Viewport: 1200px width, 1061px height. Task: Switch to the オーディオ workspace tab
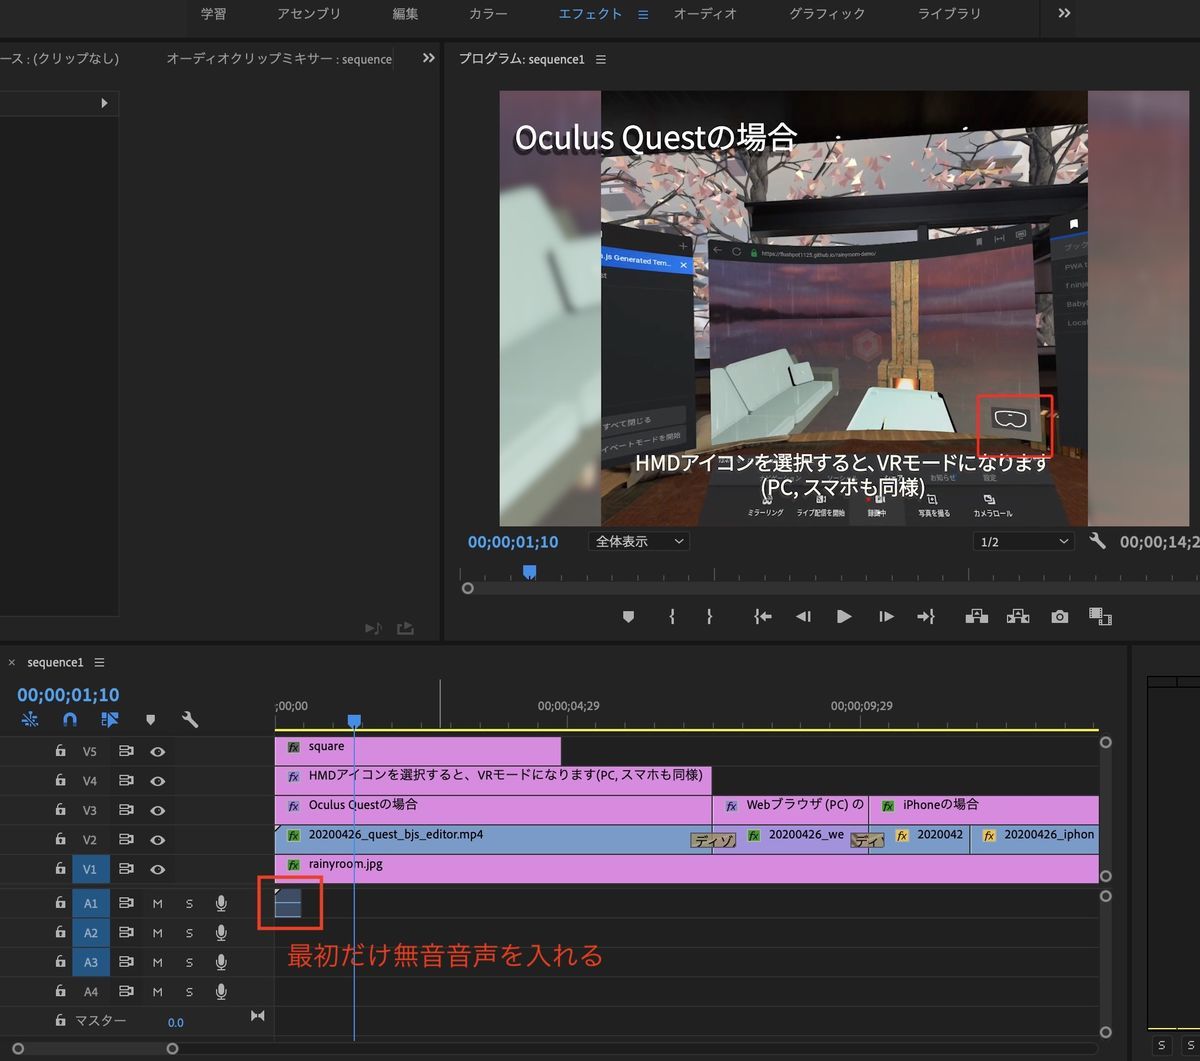tap(705, 14)
